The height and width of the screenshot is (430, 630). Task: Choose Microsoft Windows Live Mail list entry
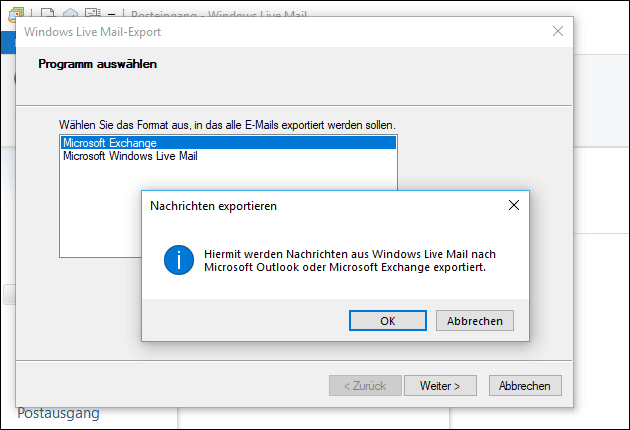point(132,156)
